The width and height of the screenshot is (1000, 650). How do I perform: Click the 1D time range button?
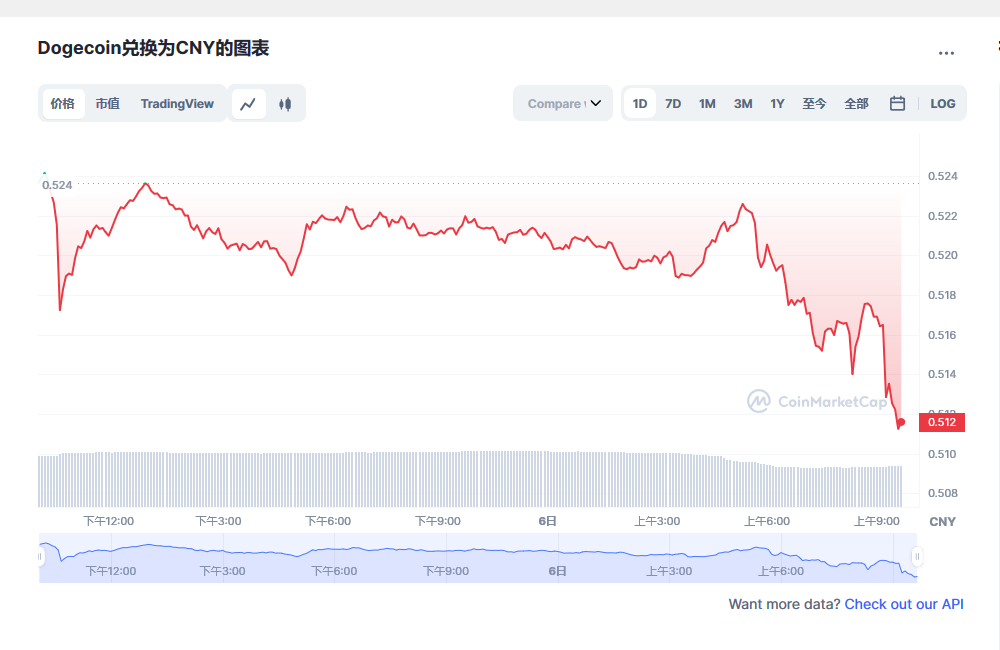pyautogui.click(x=639, y=103)
